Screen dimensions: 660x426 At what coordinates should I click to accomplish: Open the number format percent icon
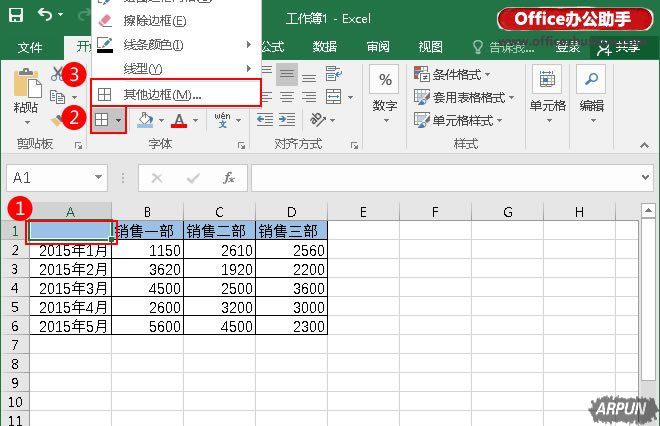pos(385,80)
